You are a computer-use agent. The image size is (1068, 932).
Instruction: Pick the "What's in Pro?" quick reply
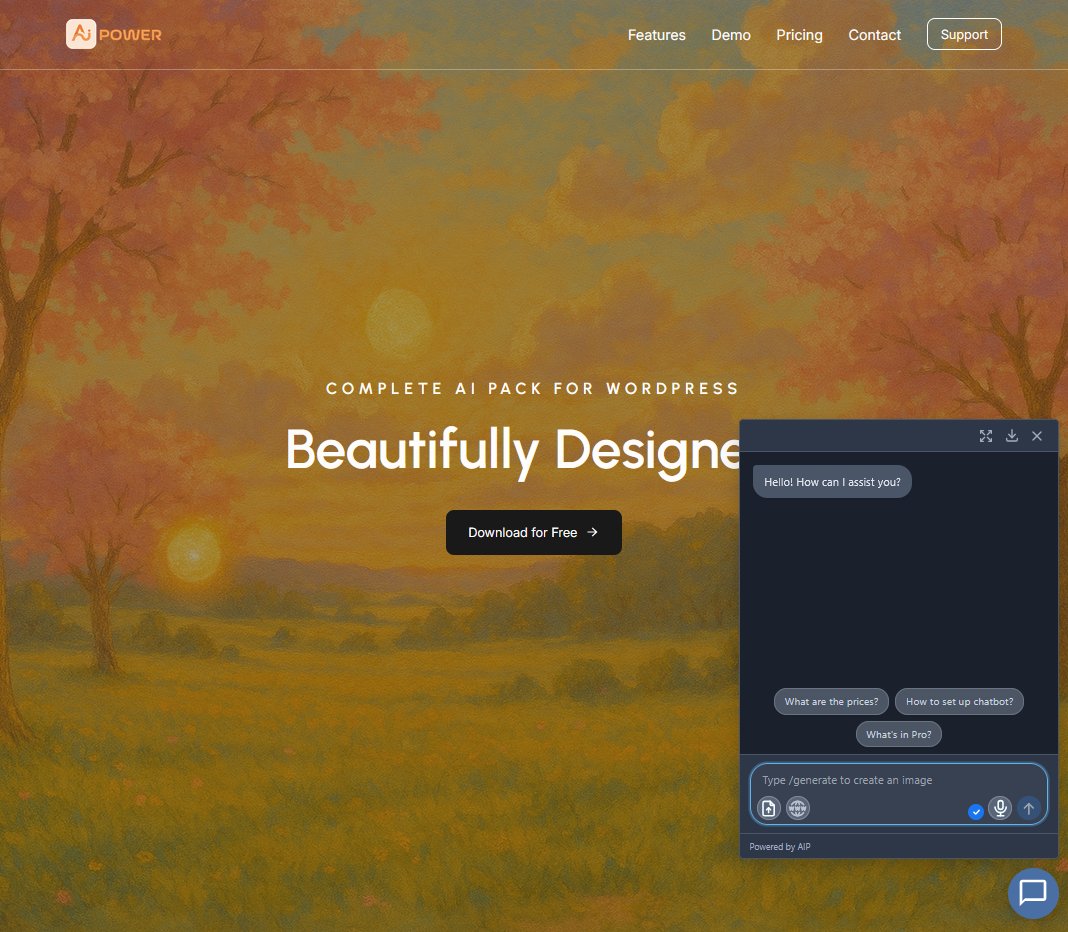tap(898, 734)
